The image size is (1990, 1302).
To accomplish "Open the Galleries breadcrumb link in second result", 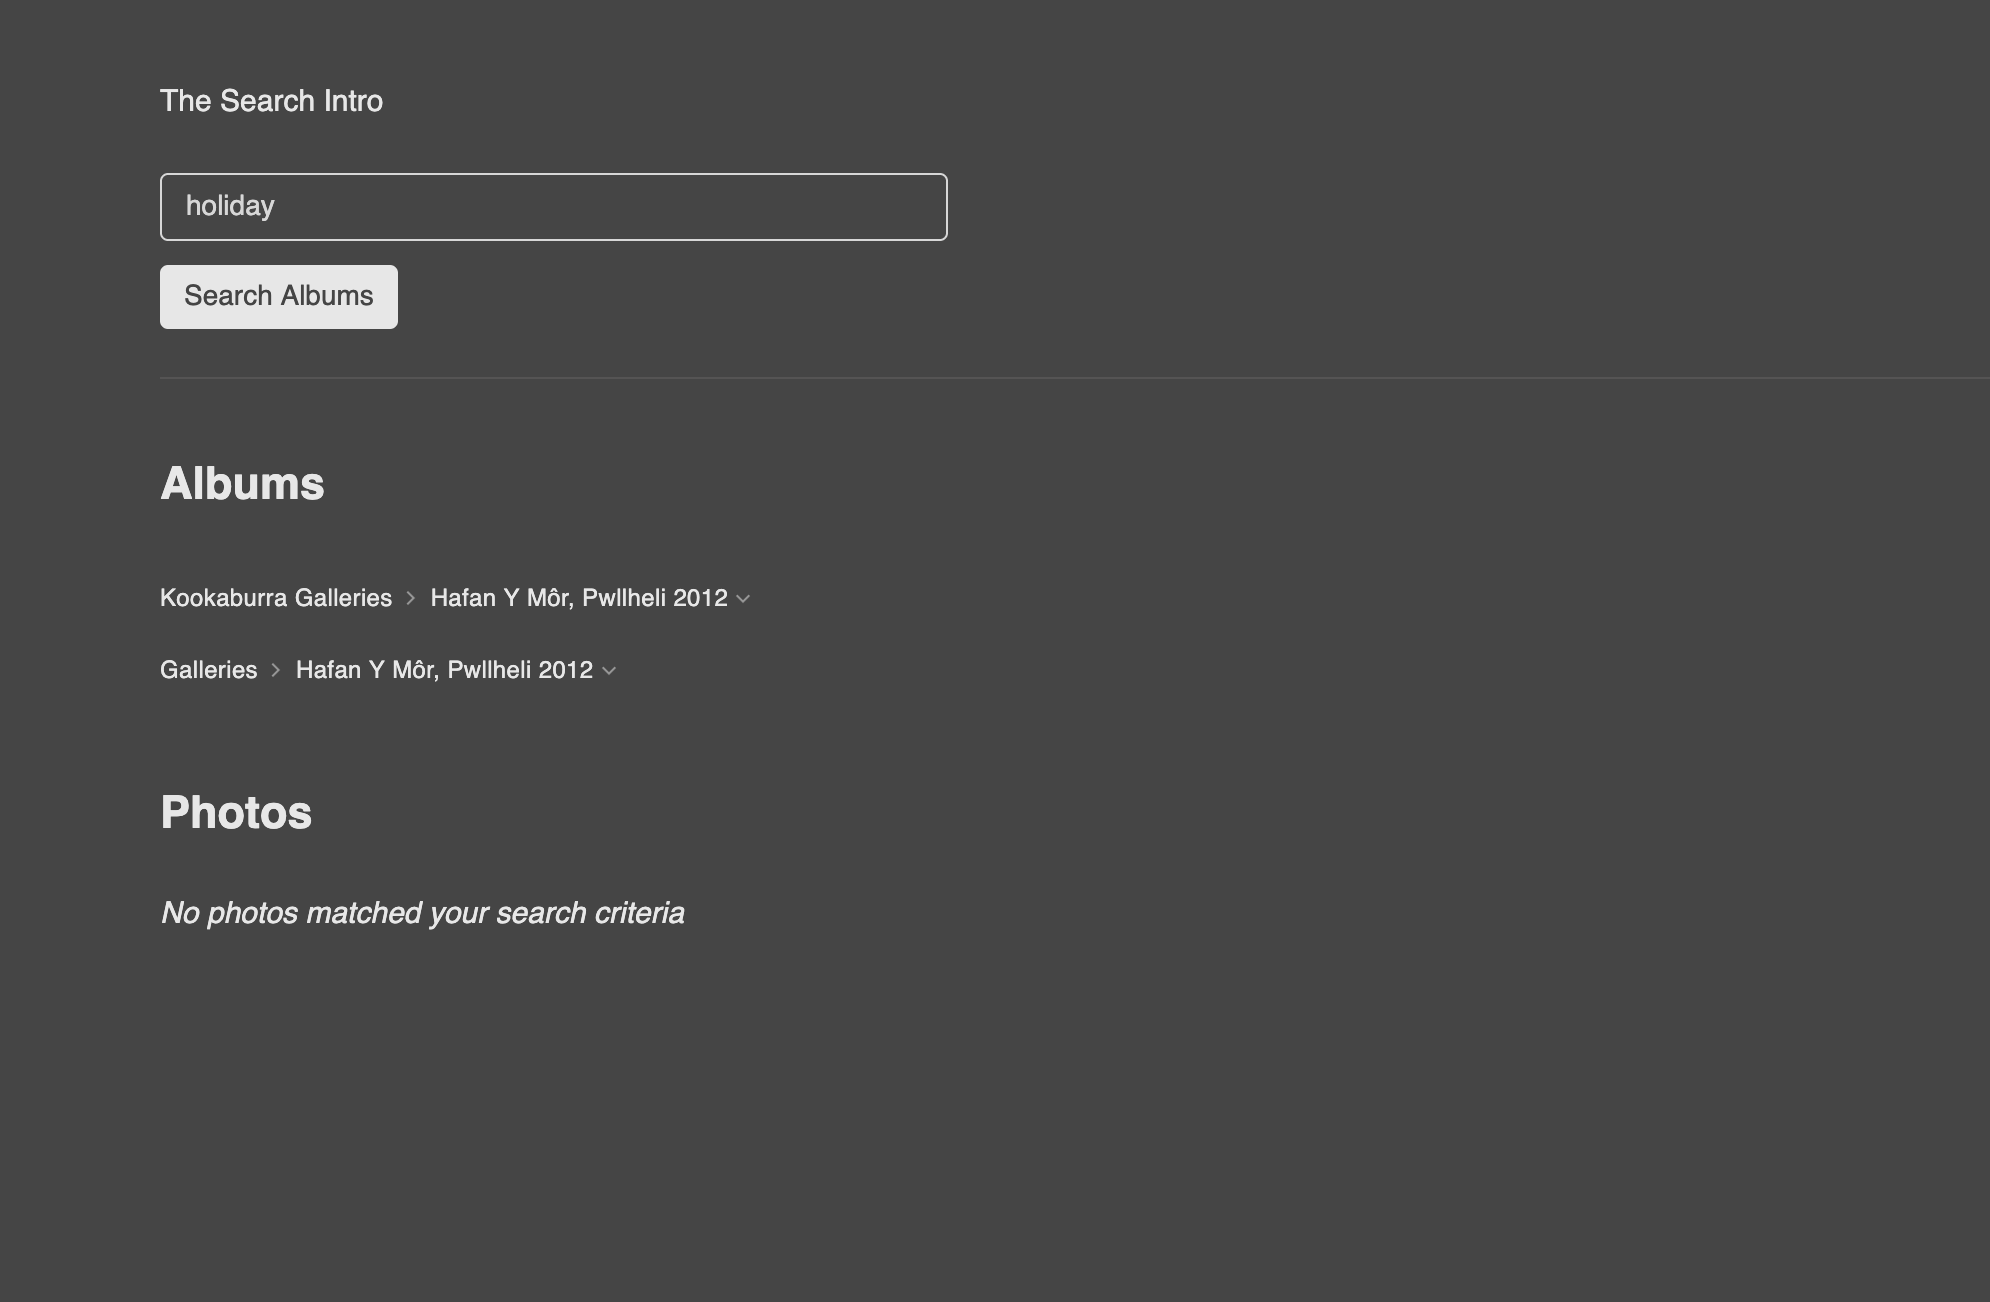I will pos(209,670).
